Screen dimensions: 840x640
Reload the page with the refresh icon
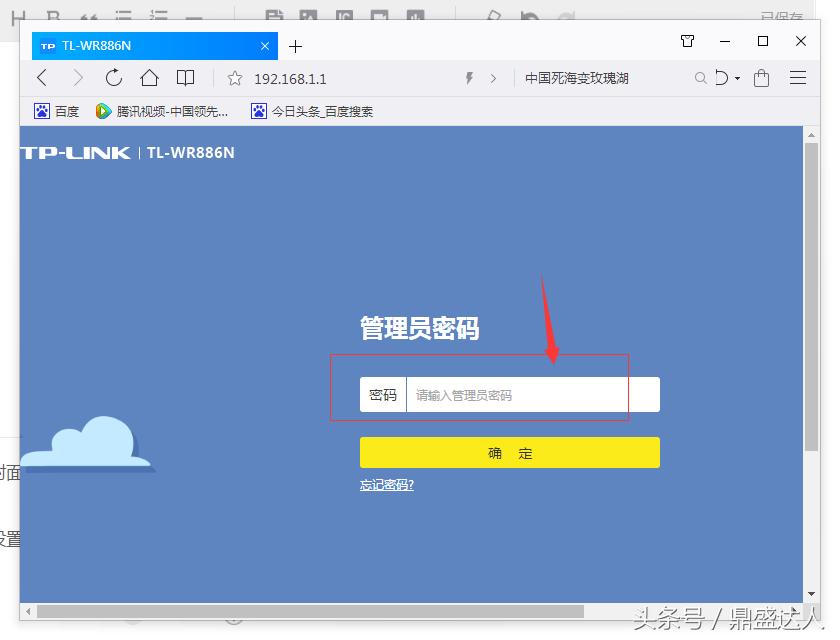click(114, 78)
